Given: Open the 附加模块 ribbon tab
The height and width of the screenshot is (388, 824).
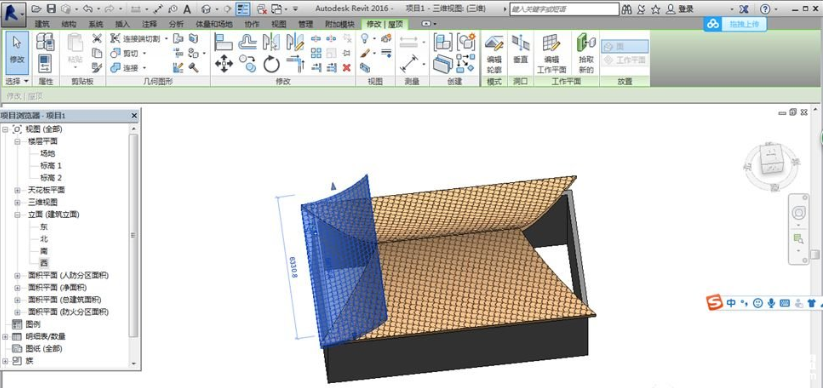Looking at the screenshot, I should pyautogui.click(x=339, y=24).
